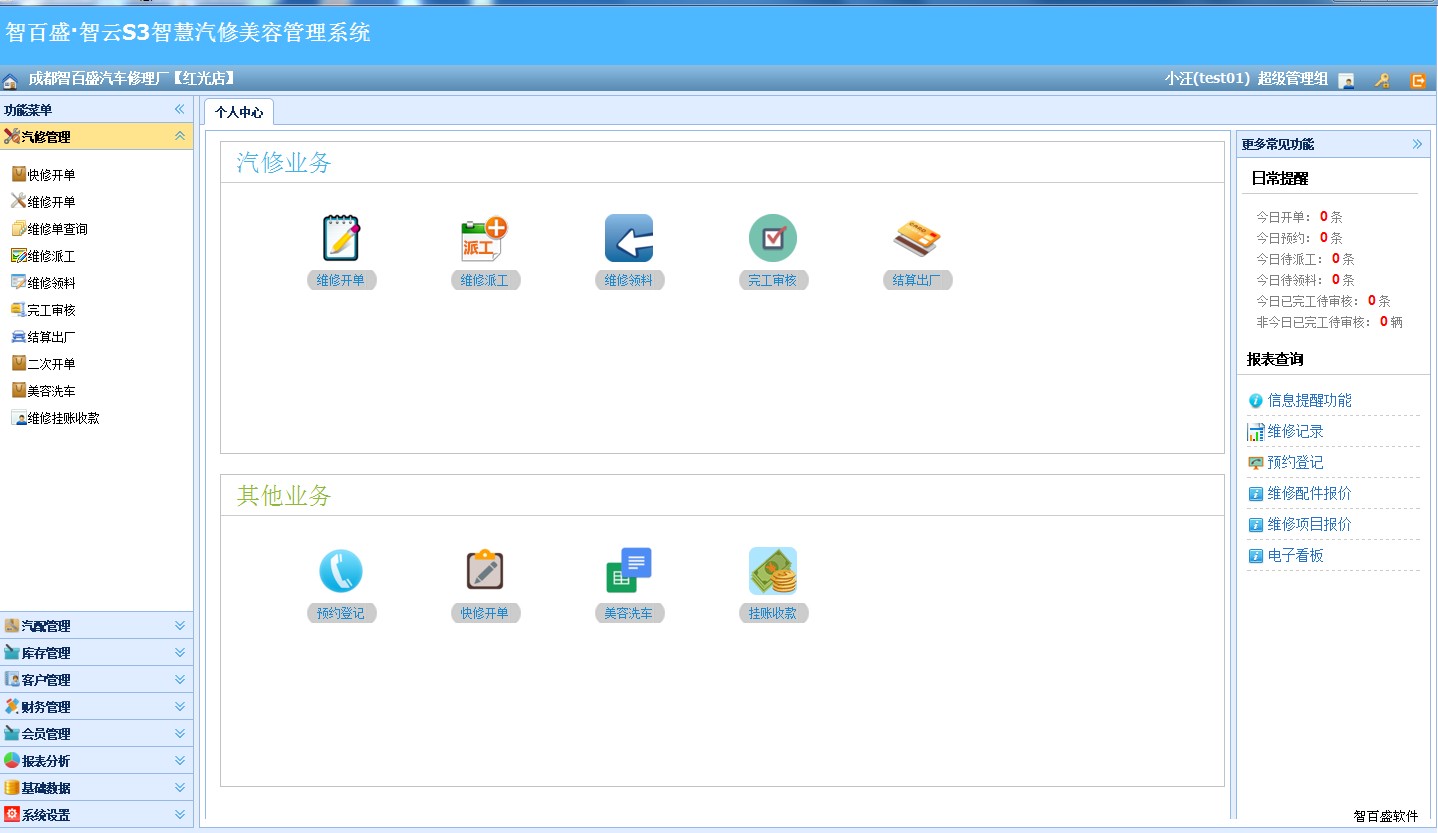The height and width of the screenshot is (833, 1438).
Task: Open the 电子看板 report link
Action: tap(1295, 556)
